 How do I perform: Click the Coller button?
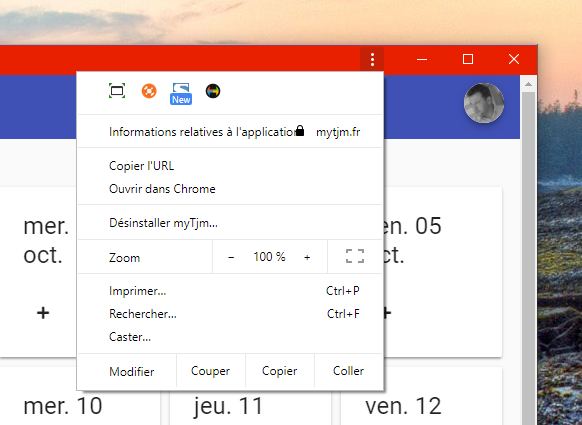click(x=348, y=371)
